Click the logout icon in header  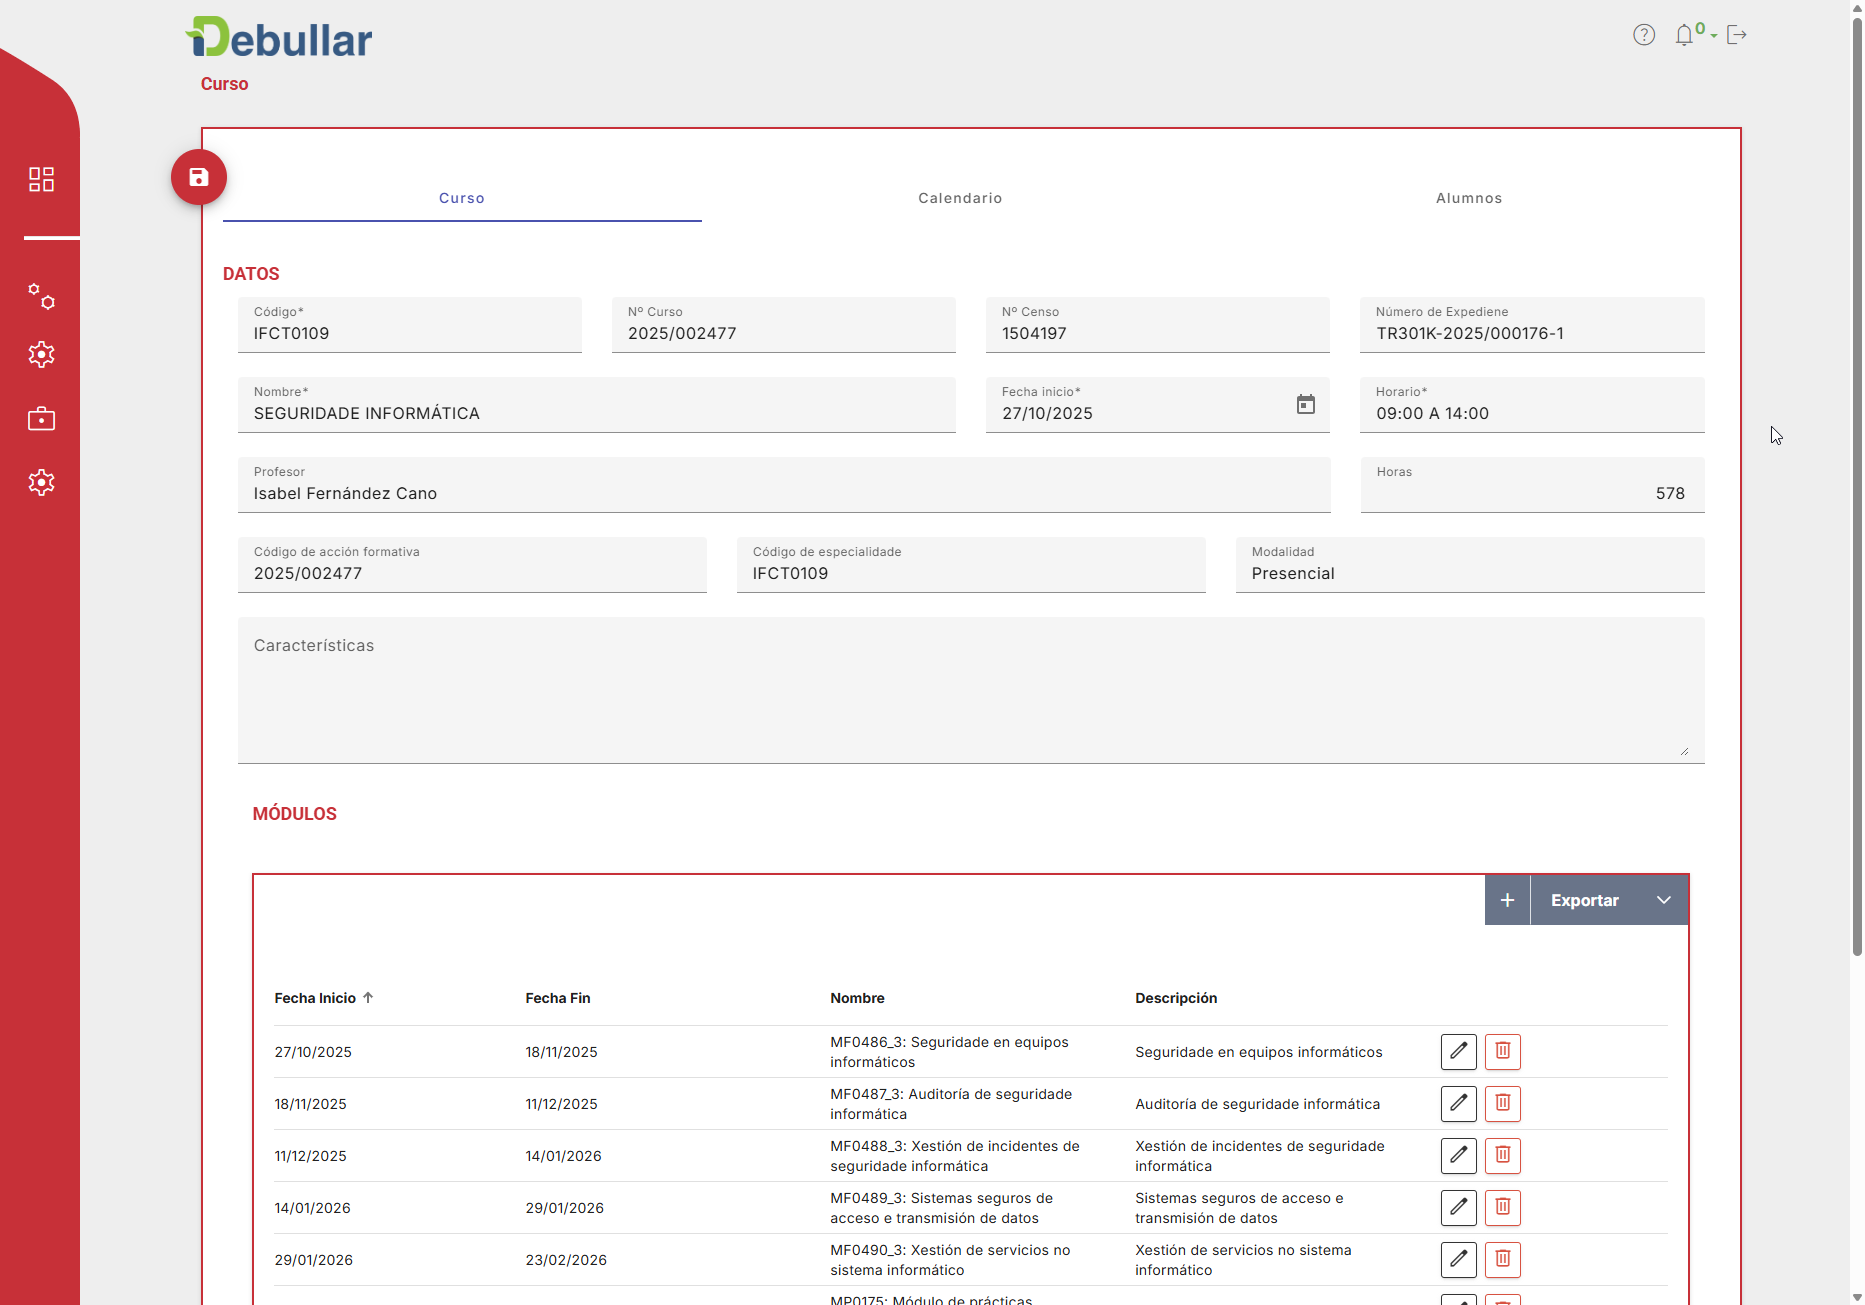1737,35
